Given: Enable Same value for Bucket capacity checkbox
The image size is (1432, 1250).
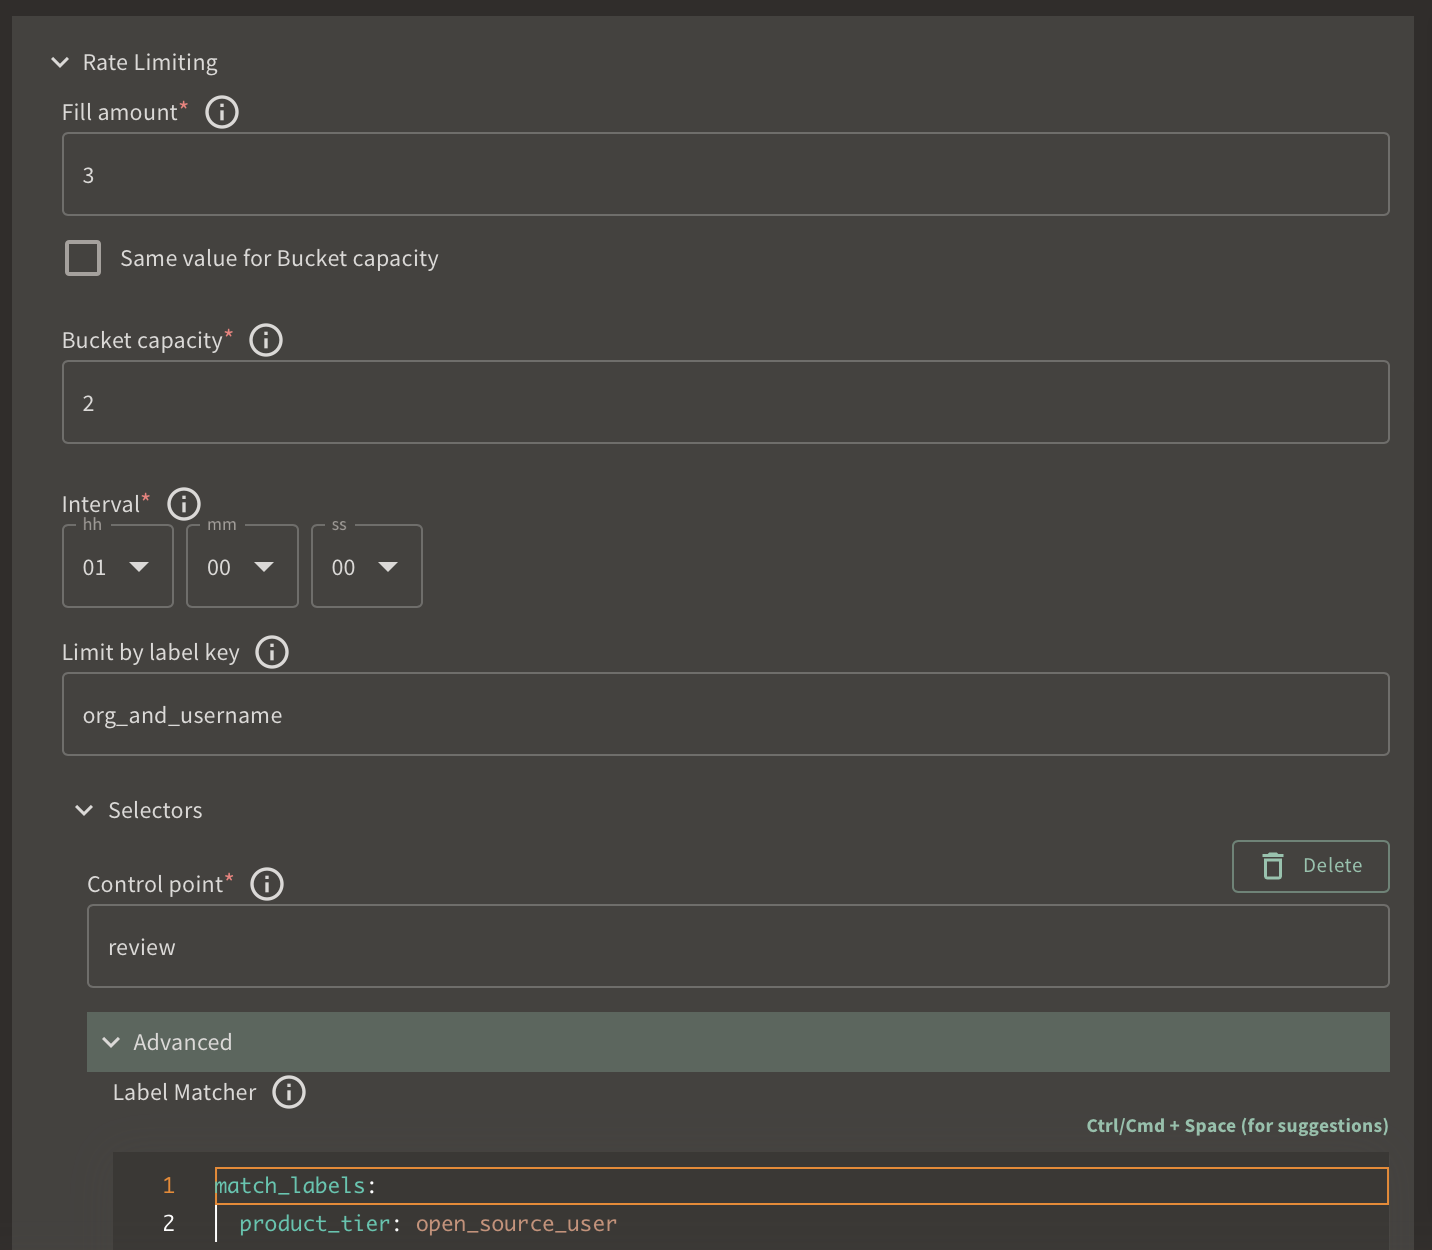Looking at the screenshot, I should [x=83, y=258].
